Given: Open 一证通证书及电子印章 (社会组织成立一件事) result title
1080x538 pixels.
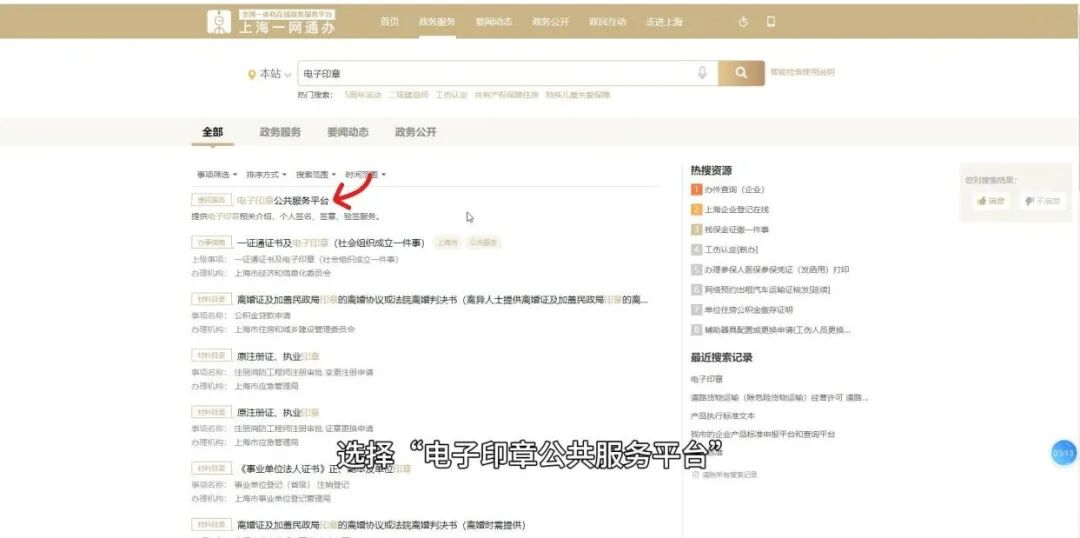Looking at the screenshot, I should (x=331, y=242).
